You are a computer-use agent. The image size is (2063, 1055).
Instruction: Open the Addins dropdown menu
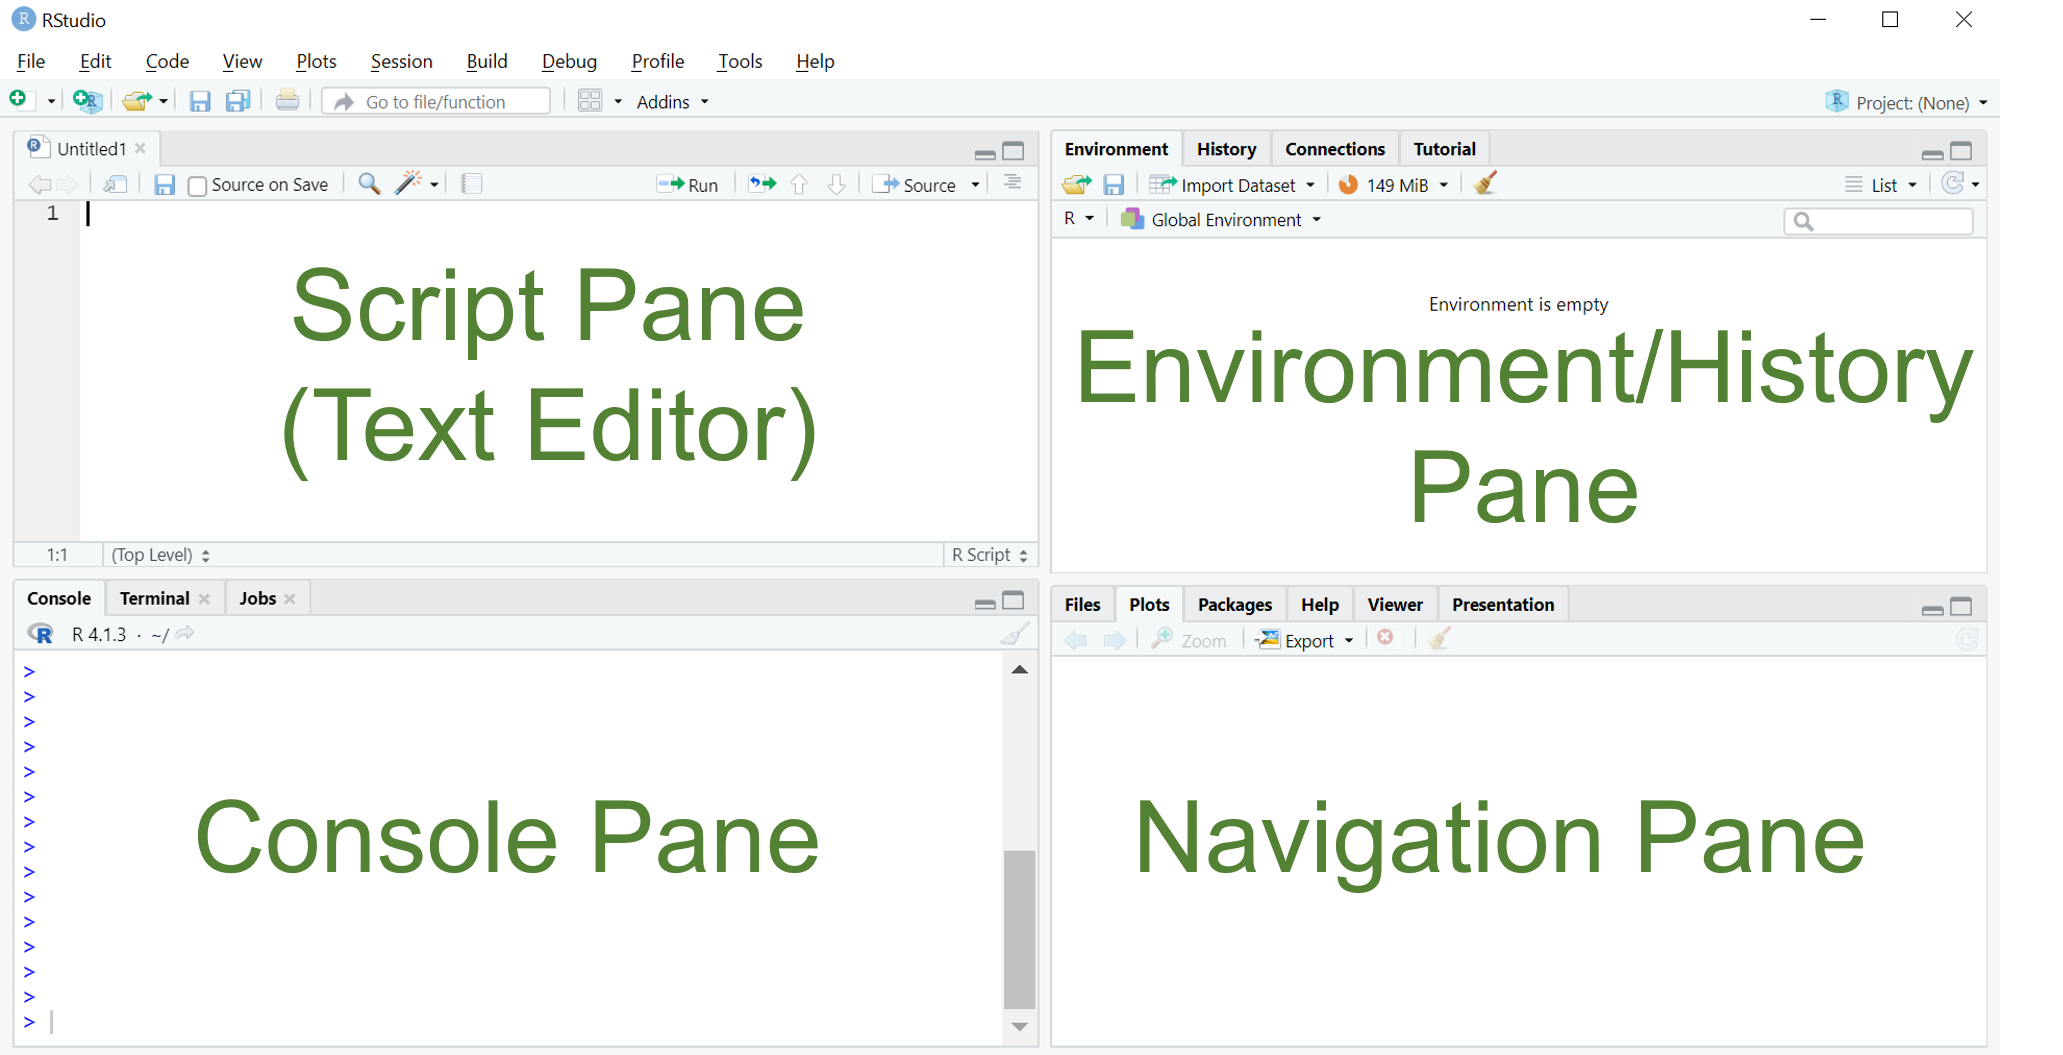[672, 102]
